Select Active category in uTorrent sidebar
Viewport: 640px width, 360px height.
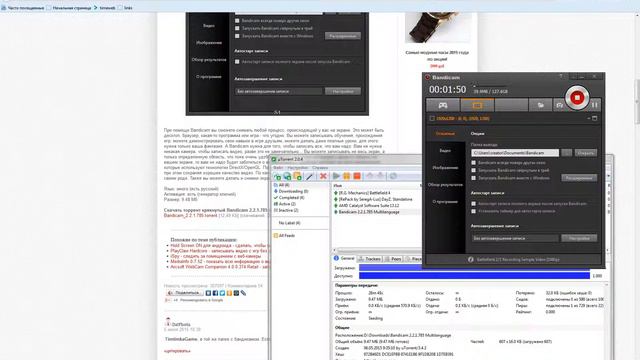pyautogui.click(x=286, y=204)
